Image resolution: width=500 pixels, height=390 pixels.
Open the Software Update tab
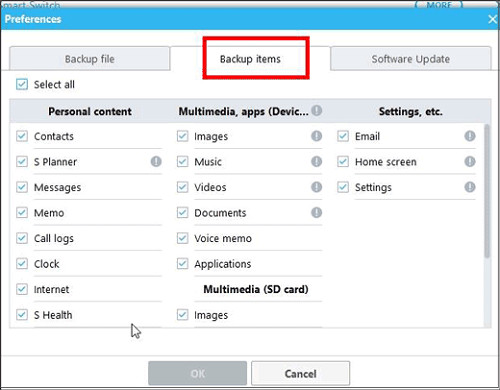coord(411,59)
